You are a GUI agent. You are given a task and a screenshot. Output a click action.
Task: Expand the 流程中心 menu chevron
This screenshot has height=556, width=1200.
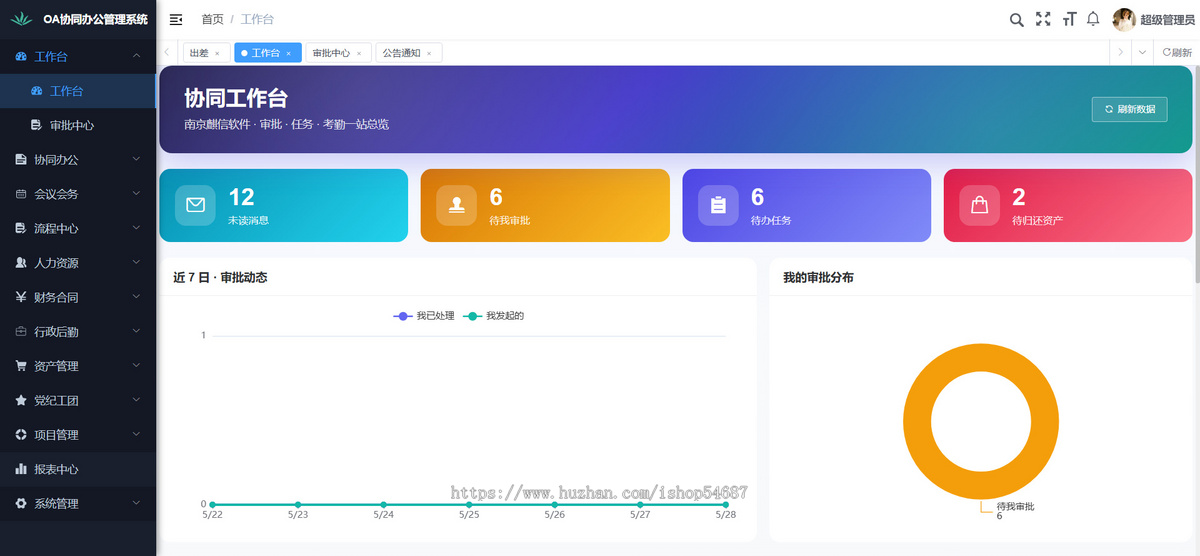[x=136, y=228]
